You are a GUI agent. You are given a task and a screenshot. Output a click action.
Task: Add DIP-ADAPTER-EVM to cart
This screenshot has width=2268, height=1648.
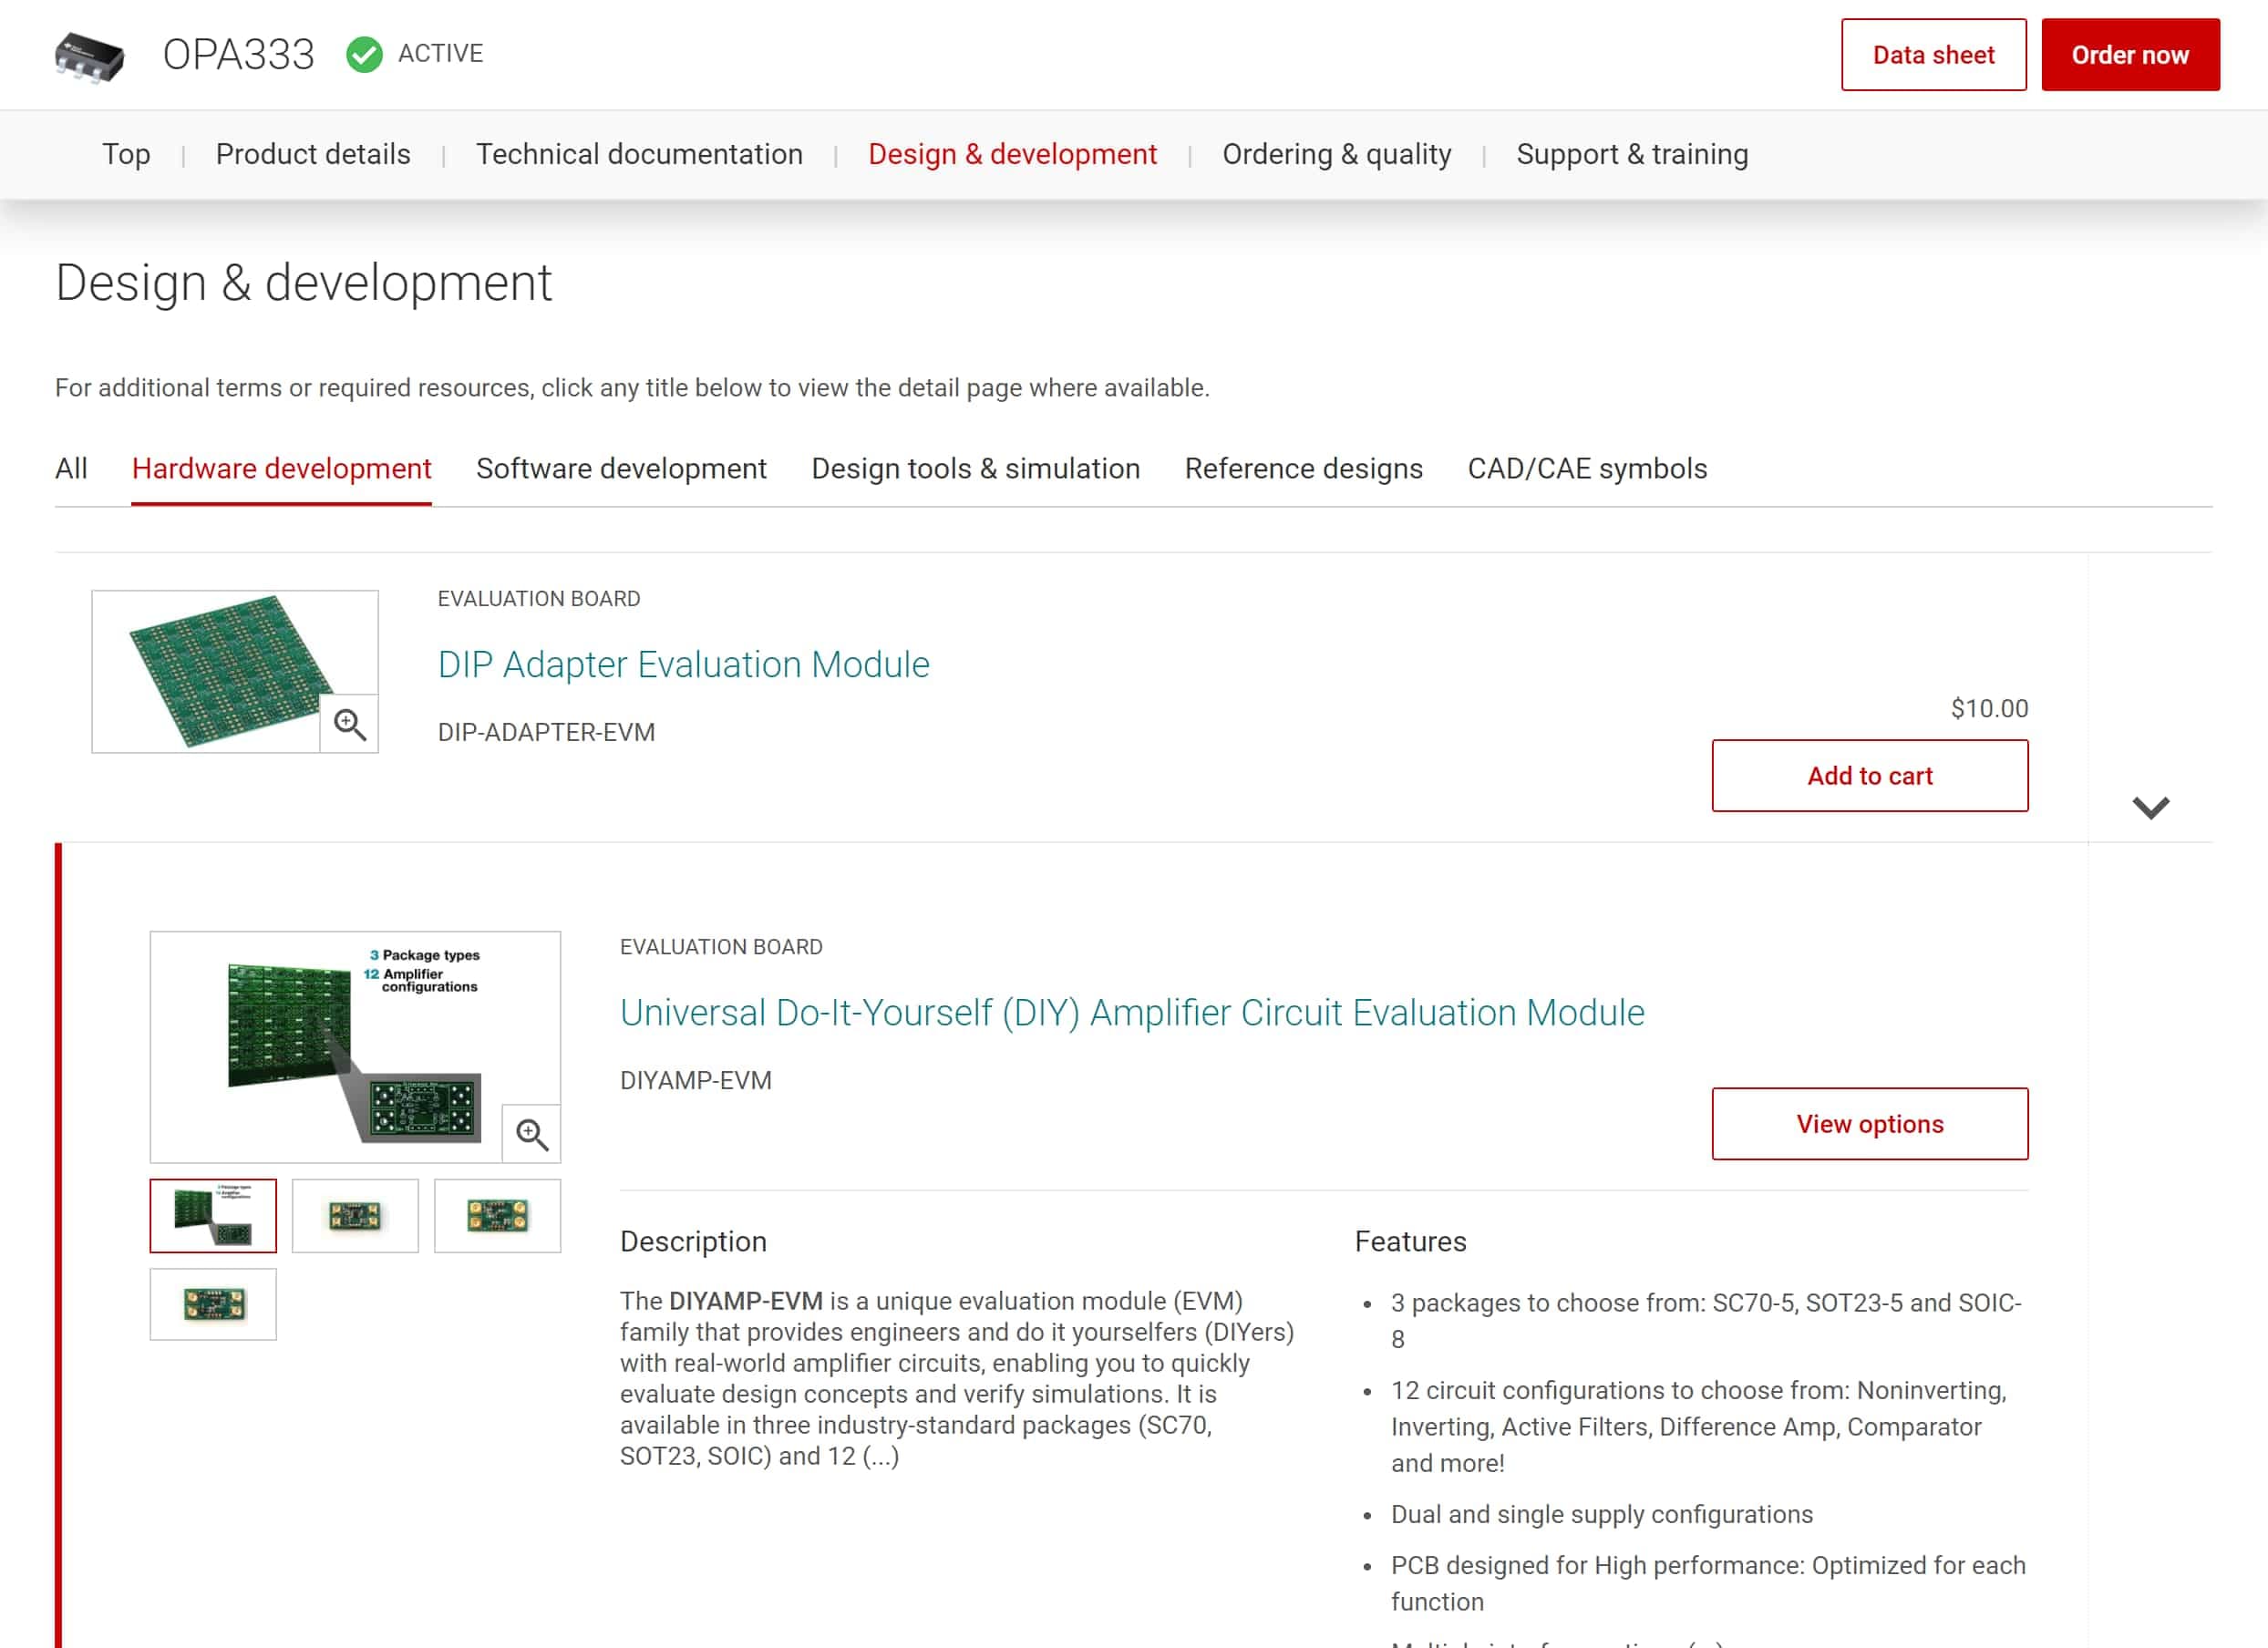click(x=1869, y=776)
